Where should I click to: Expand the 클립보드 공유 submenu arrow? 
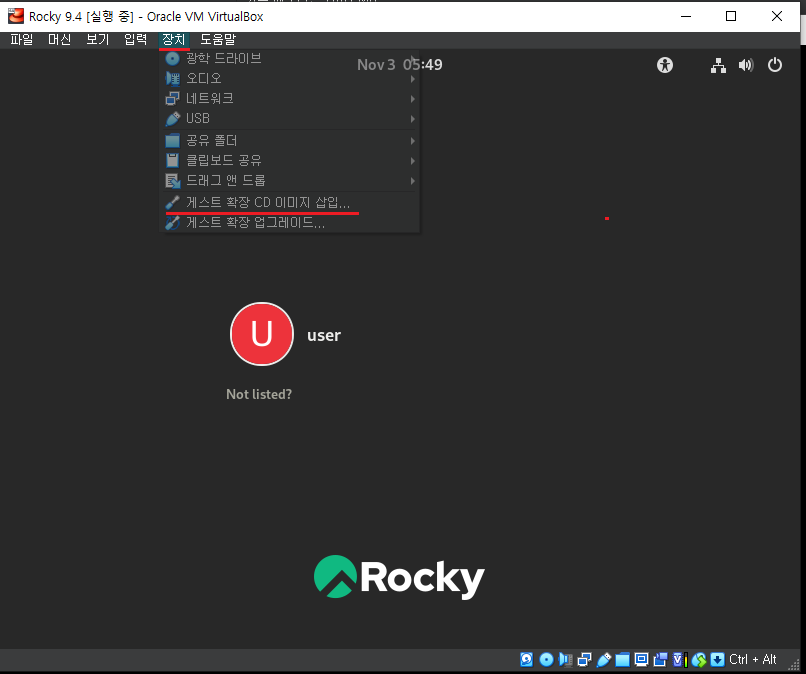413,161
